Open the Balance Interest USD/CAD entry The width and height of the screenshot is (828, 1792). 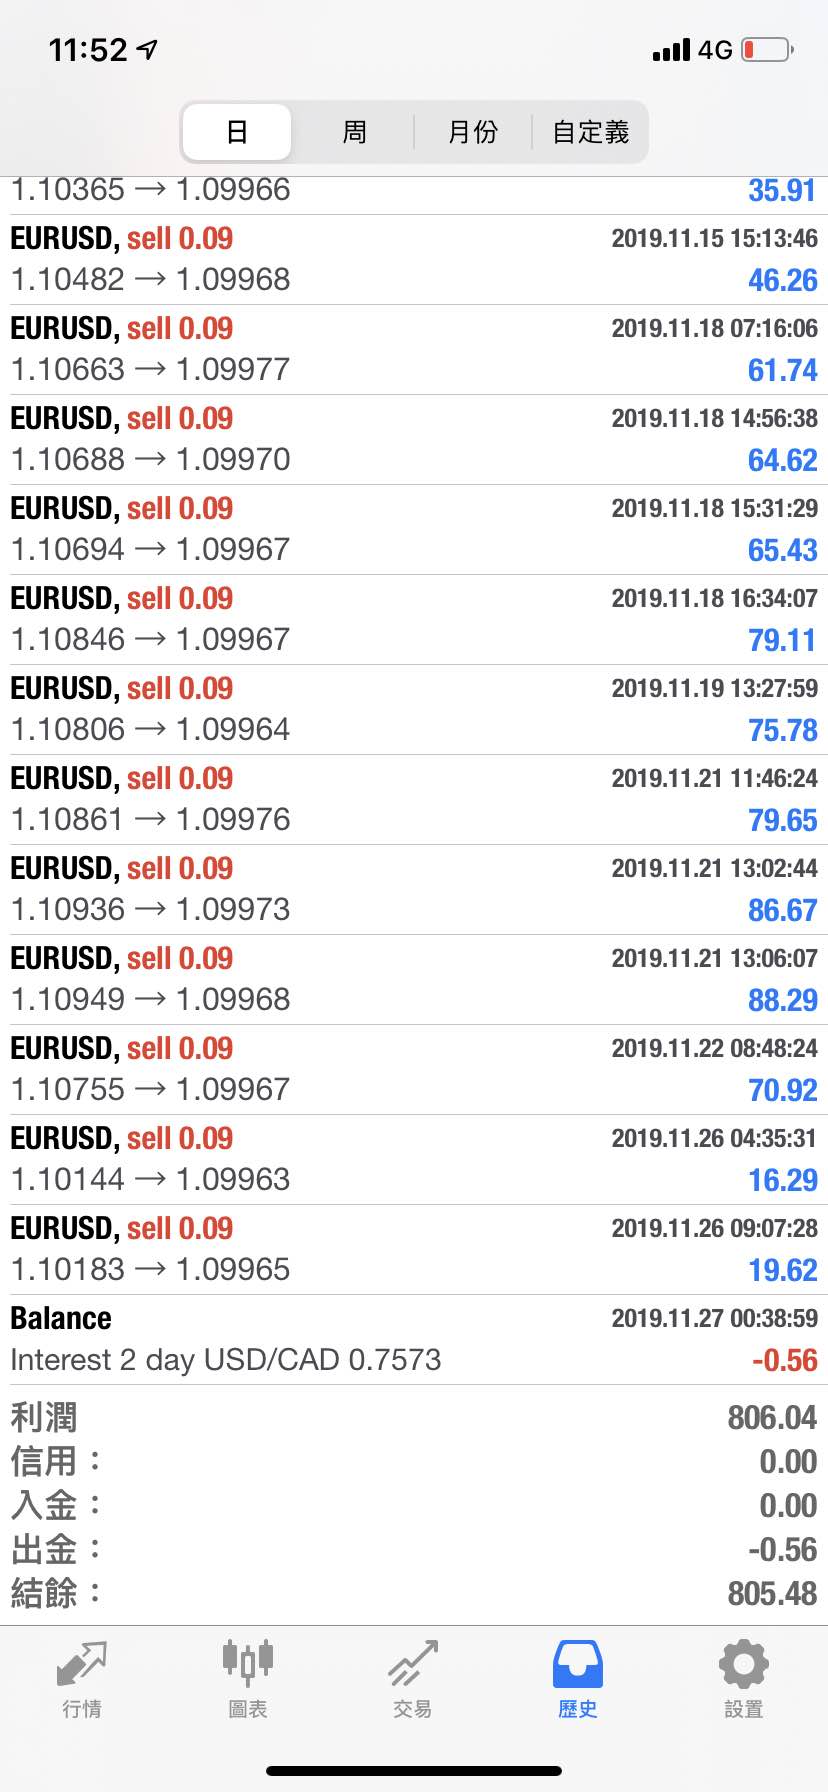[414, 1340]
